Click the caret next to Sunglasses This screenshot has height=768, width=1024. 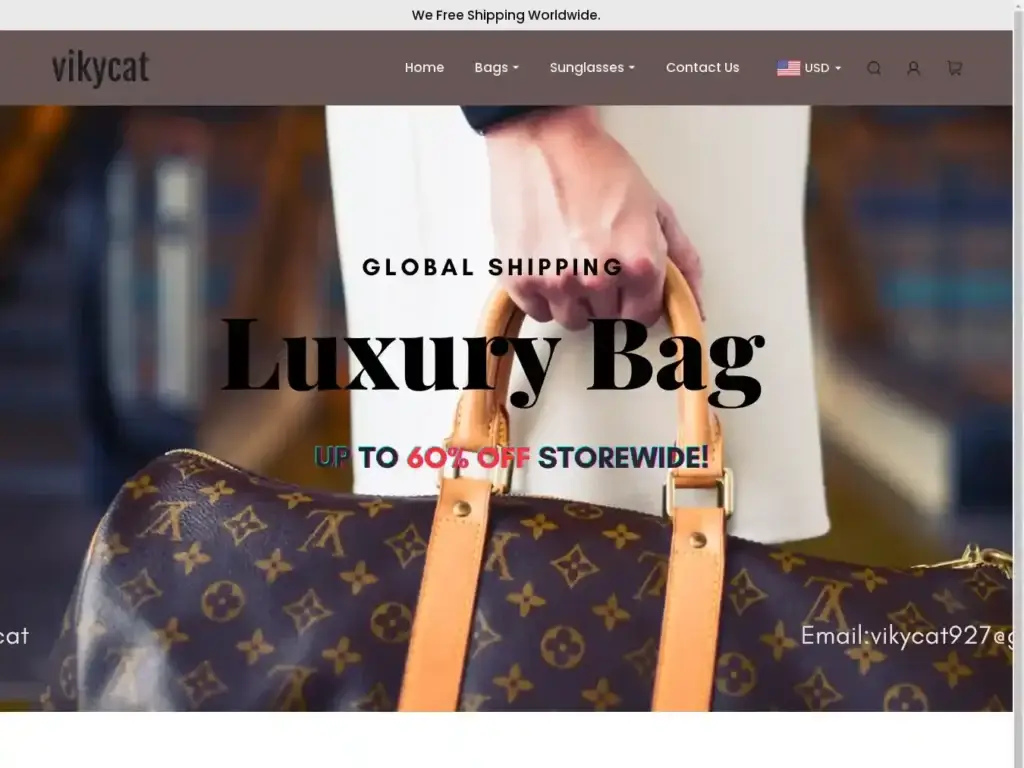coord(632,68)
